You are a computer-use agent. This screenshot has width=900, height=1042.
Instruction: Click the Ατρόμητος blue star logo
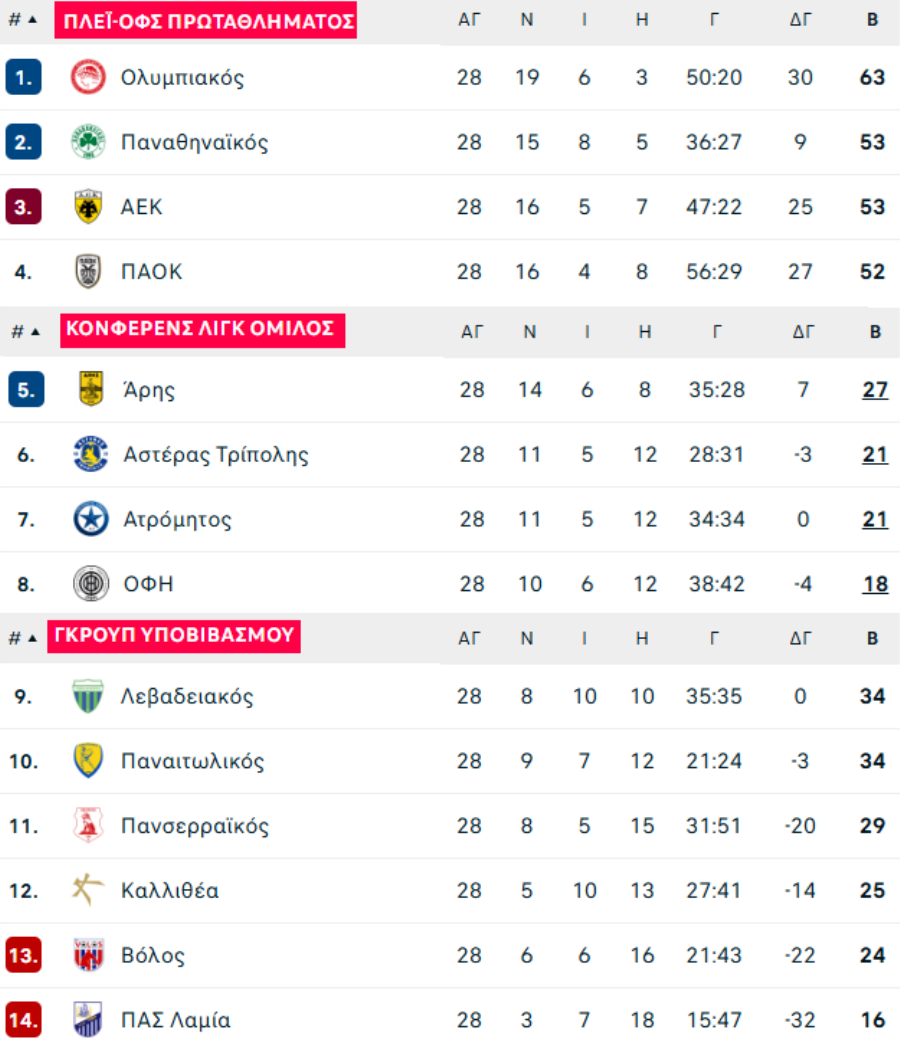[x=91, y=518]
